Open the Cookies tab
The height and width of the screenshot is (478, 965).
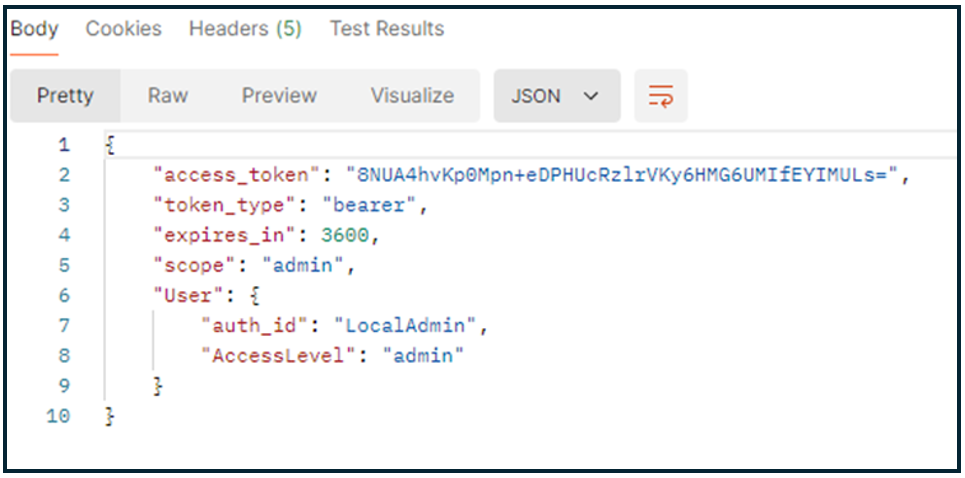(x=123, y=29)
